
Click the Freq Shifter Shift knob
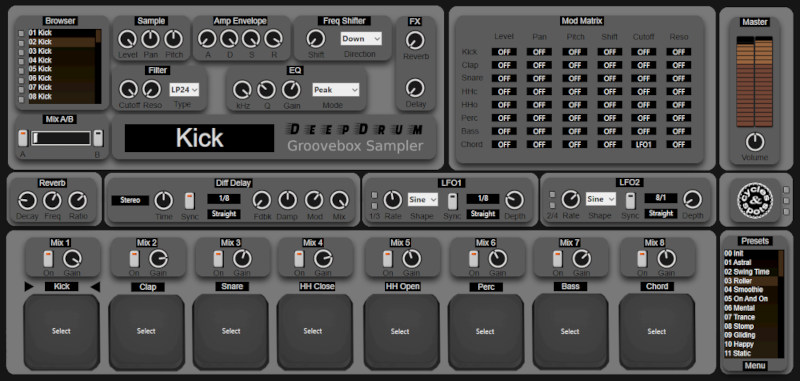point(315,39)
